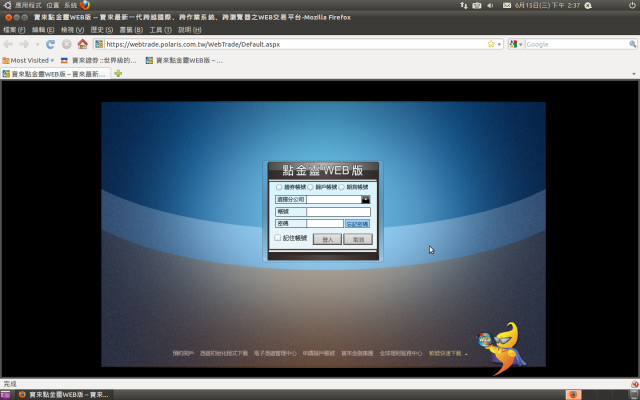The width and height of the screenshot is (640, 400).
Task: Select the 寶來點金靈WEB版 browser tab
Action: pyautogui.click(x=56, y=74)
